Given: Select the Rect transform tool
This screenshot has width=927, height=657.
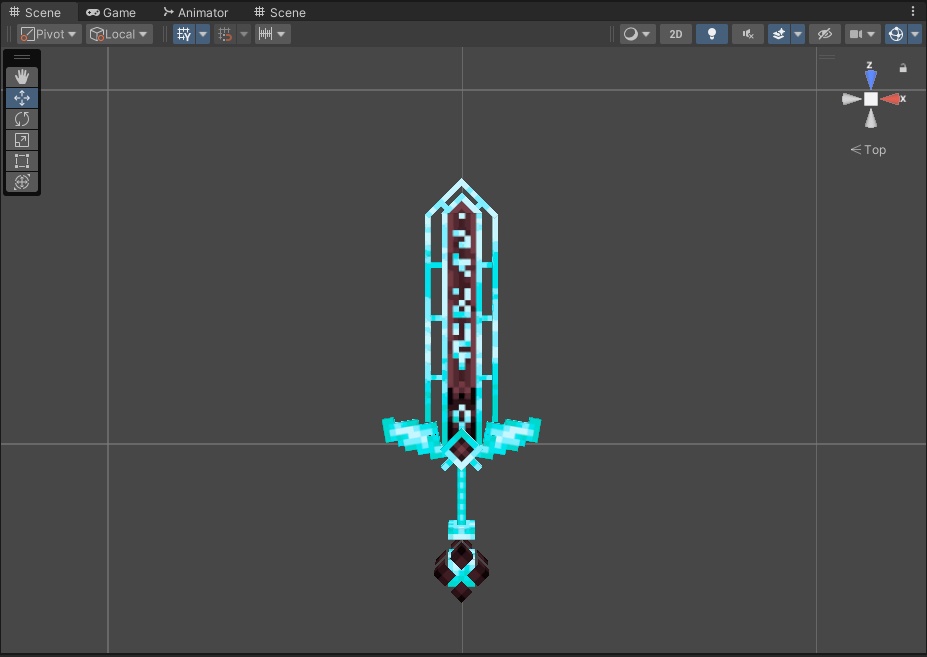Looking at the screenshot, I should click(22, 161).
